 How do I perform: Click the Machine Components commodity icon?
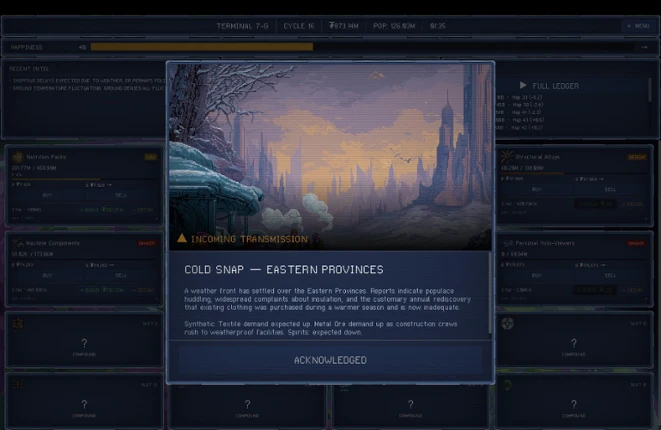point(18,243)
